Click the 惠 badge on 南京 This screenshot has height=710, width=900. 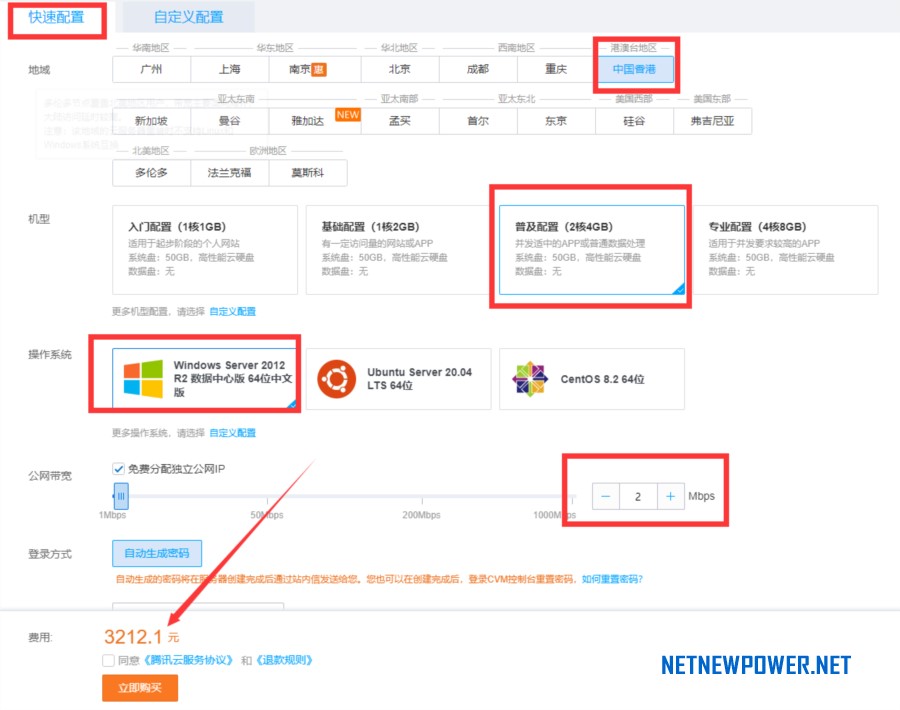pyautogui.click(x=319, y=69)
